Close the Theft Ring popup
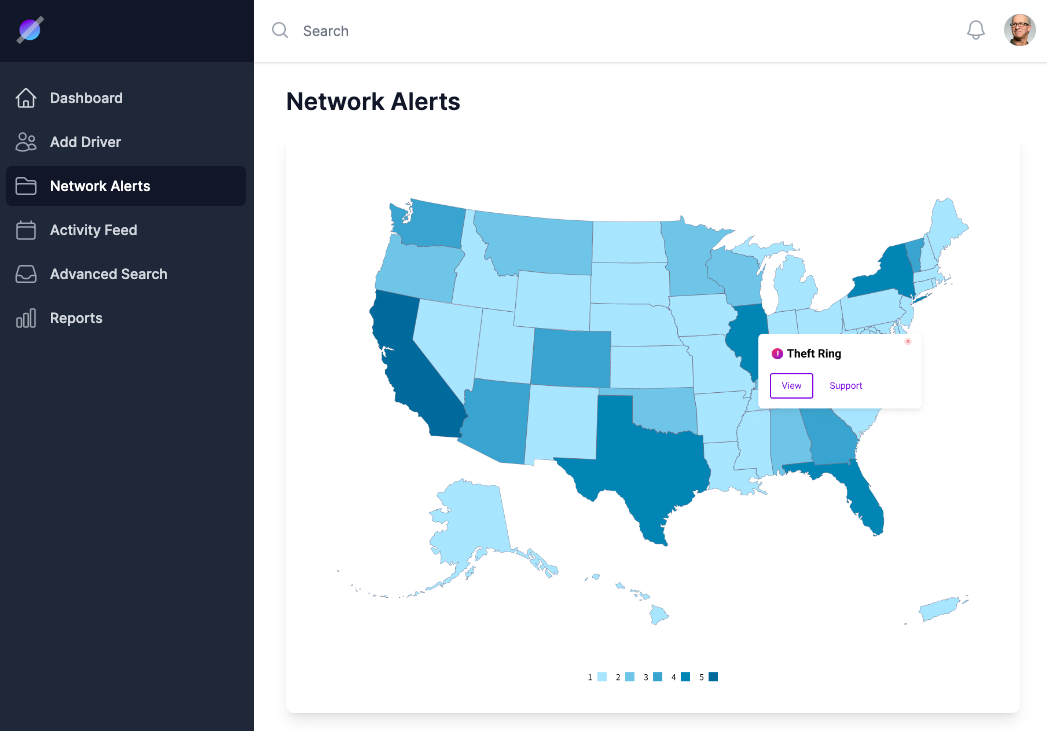This screenshot has width=1047, height=731. (x=908, y=342)
